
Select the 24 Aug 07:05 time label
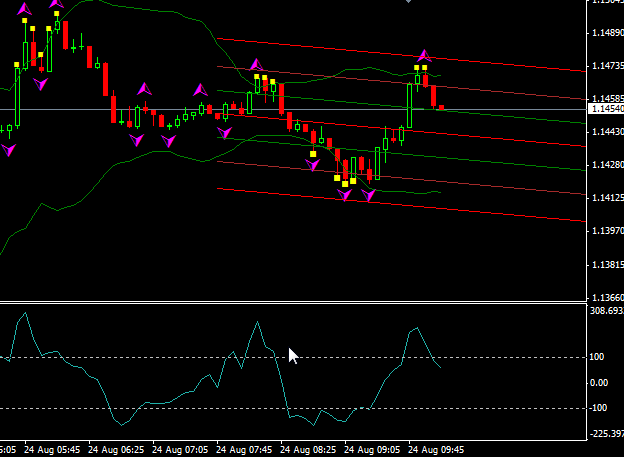click(180, 450)
